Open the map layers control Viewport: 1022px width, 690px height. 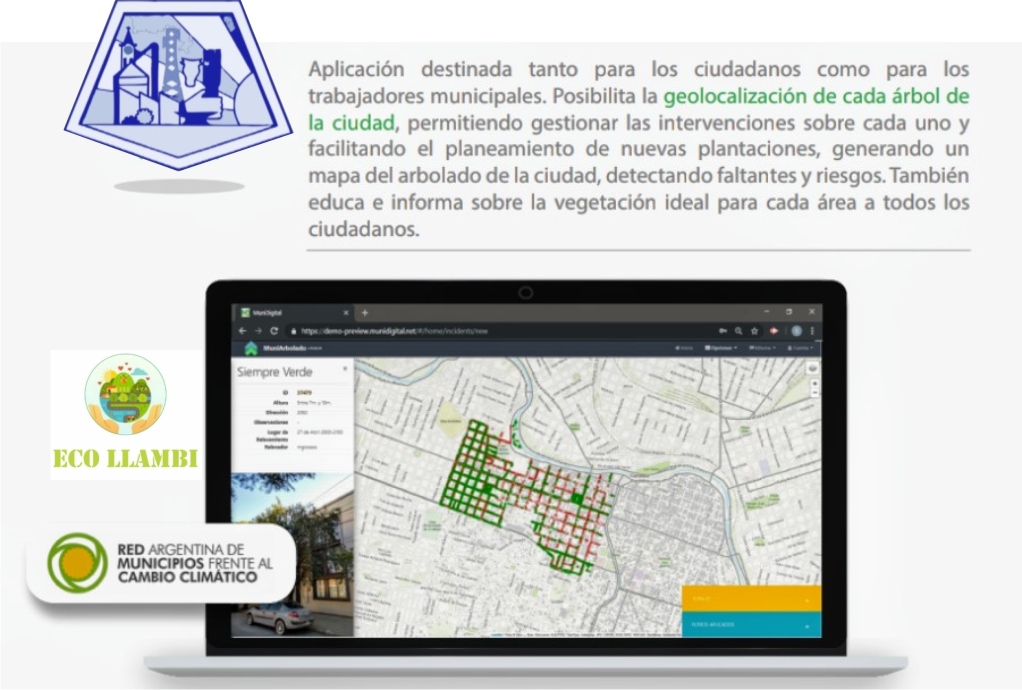(813, 368)
